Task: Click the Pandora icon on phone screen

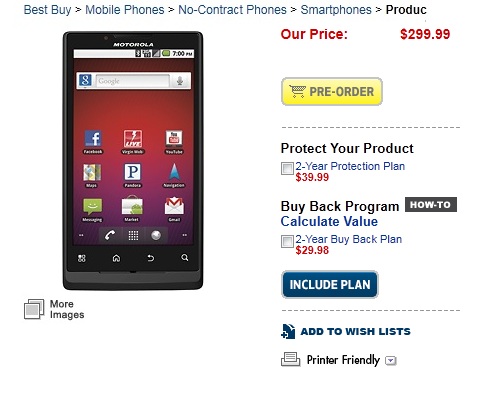Action: pos(133,172)
